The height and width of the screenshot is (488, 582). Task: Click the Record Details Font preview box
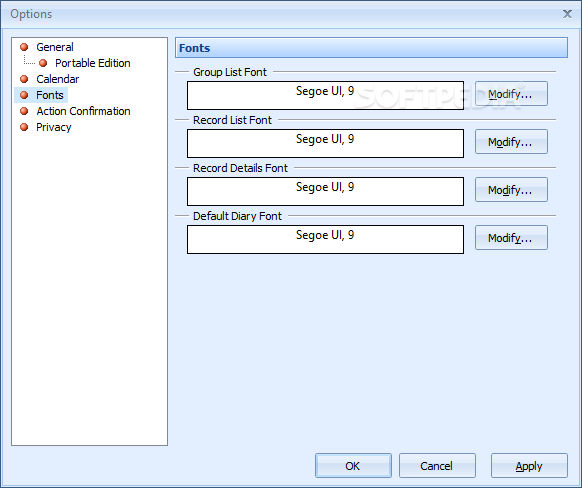[x=325, y=191]
